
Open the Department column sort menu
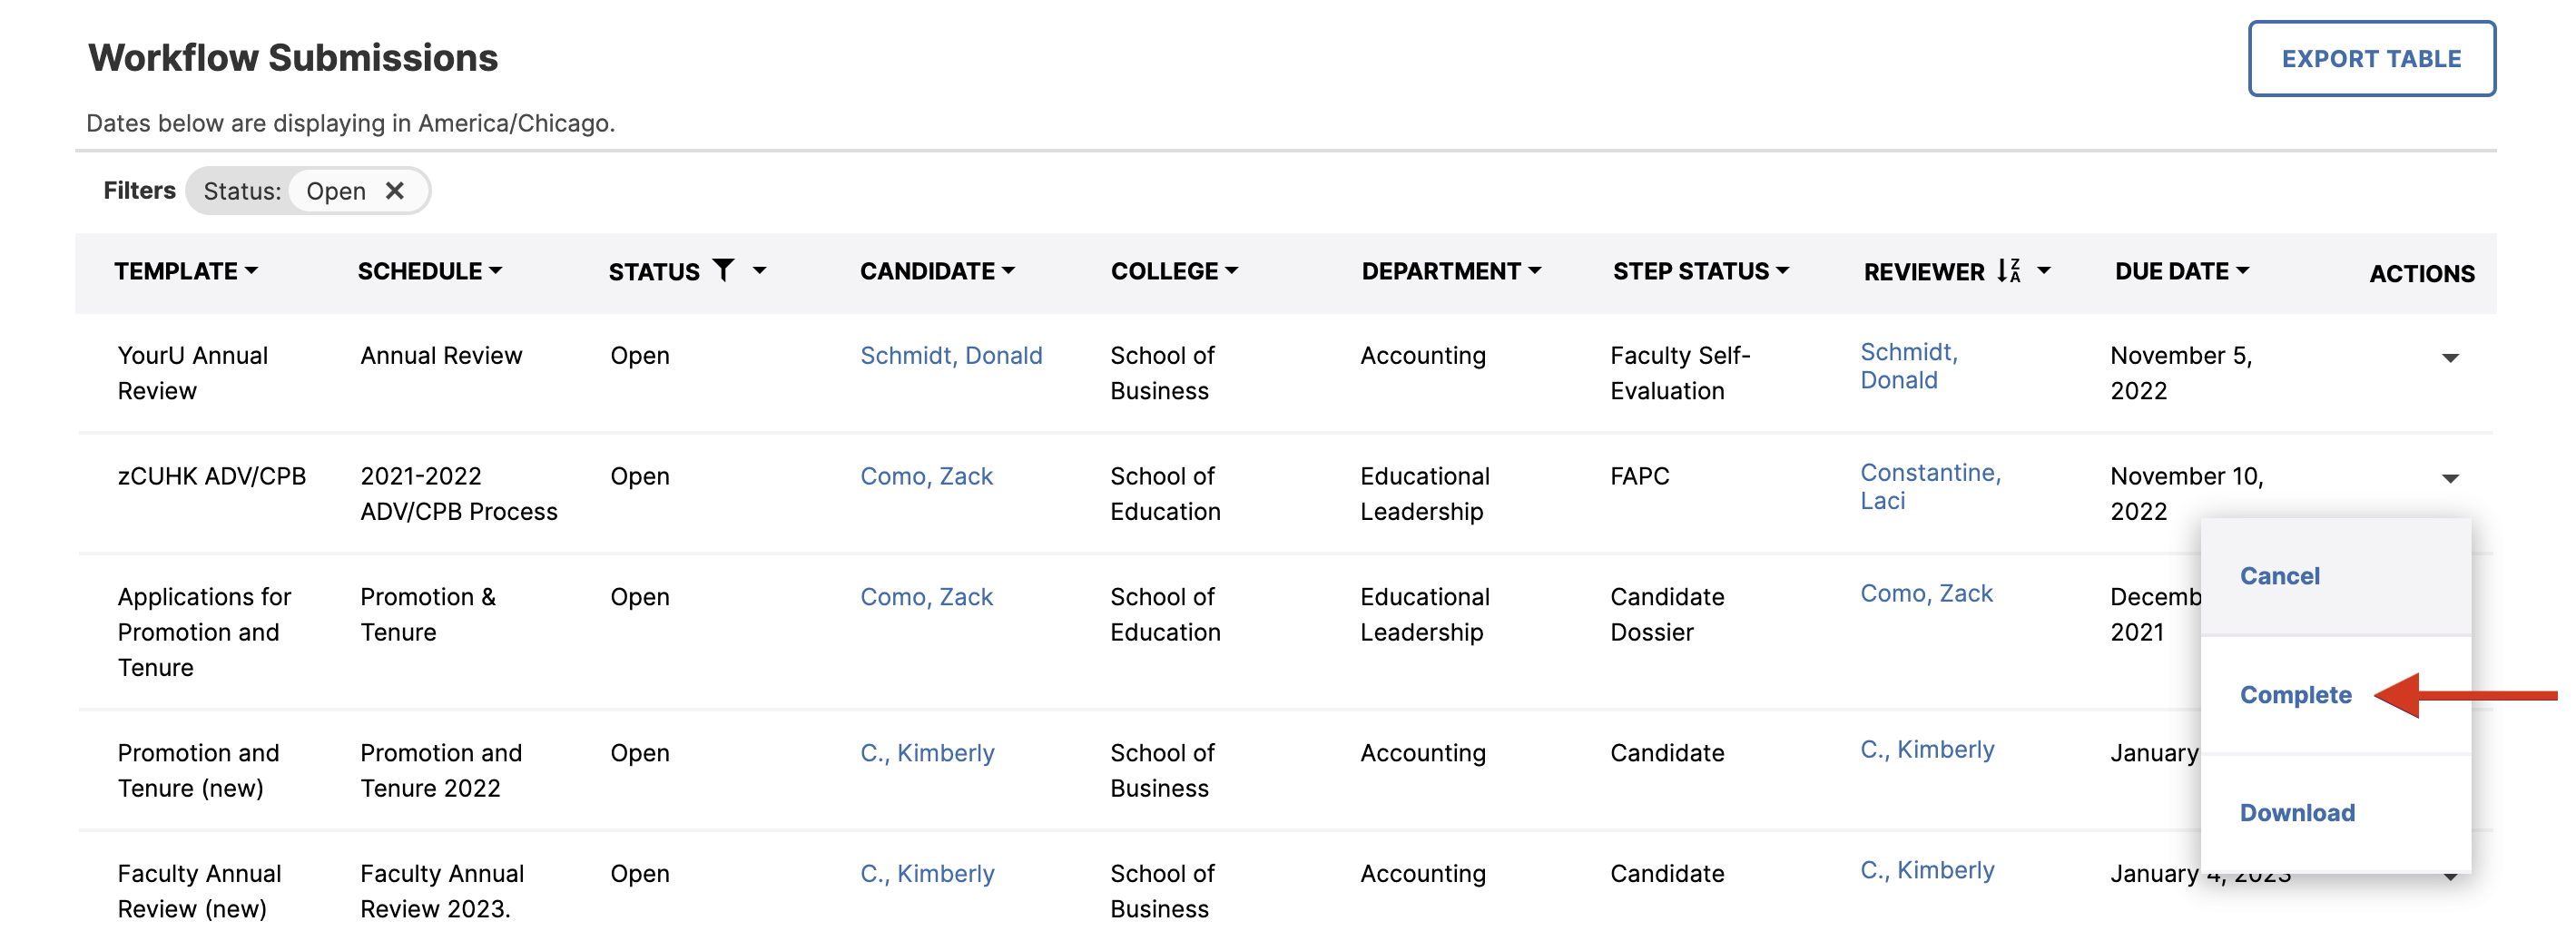tap(1535, 270)
